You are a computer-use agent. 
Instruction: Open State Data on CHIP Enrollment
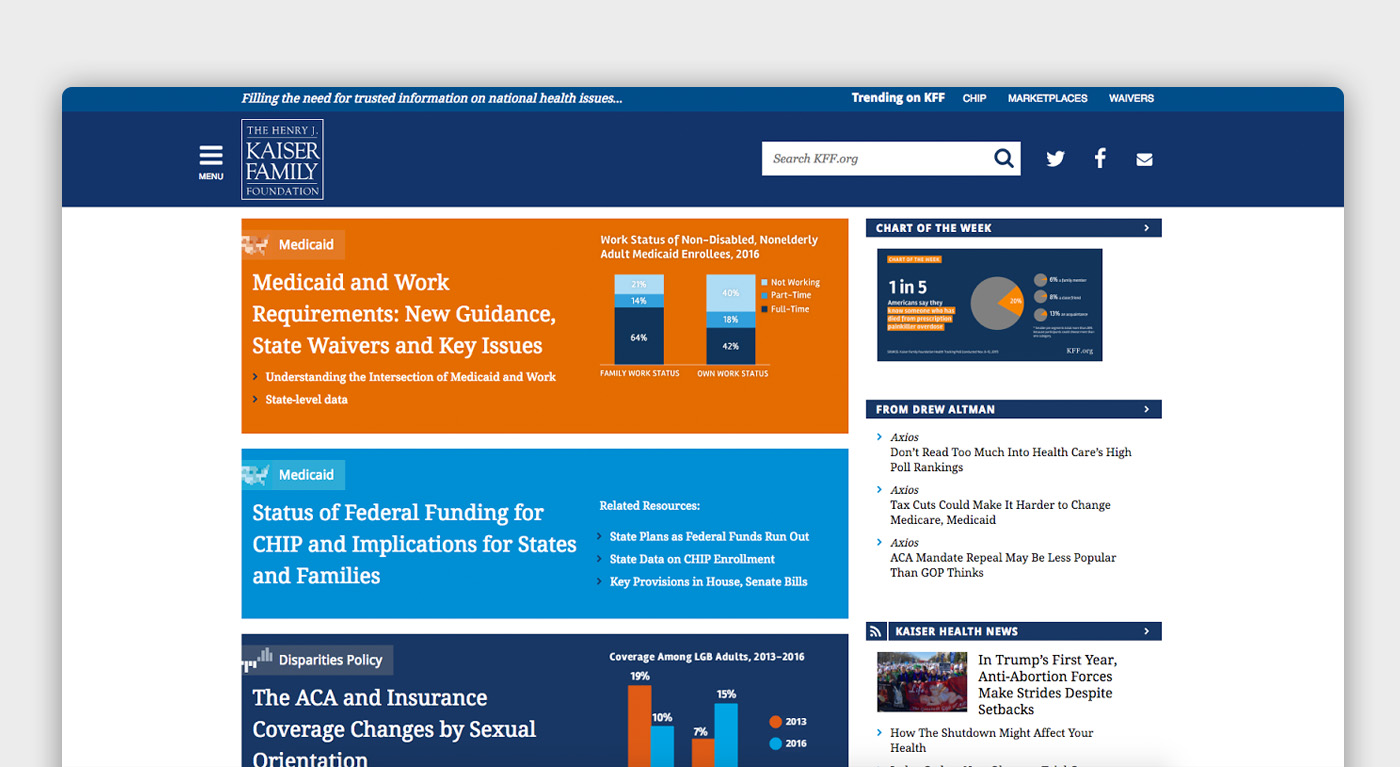point(692,559)
